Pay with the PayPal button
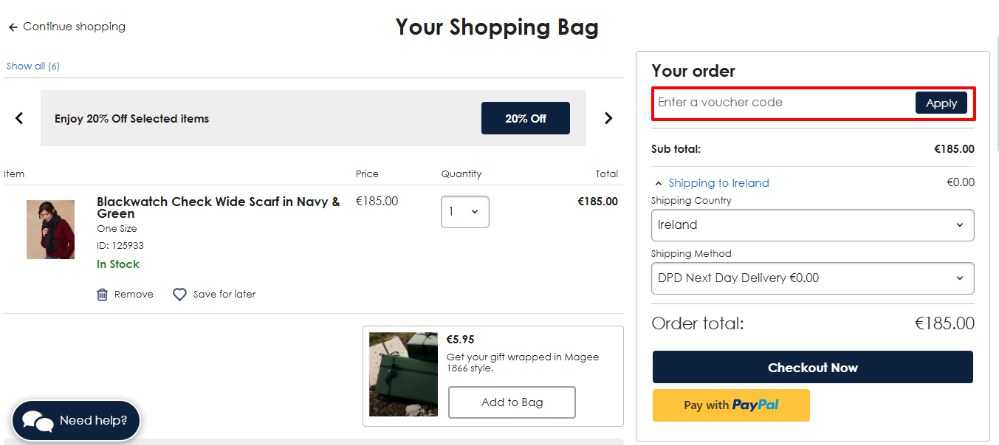This screenshot has width=999, height=445. [731, 405]
